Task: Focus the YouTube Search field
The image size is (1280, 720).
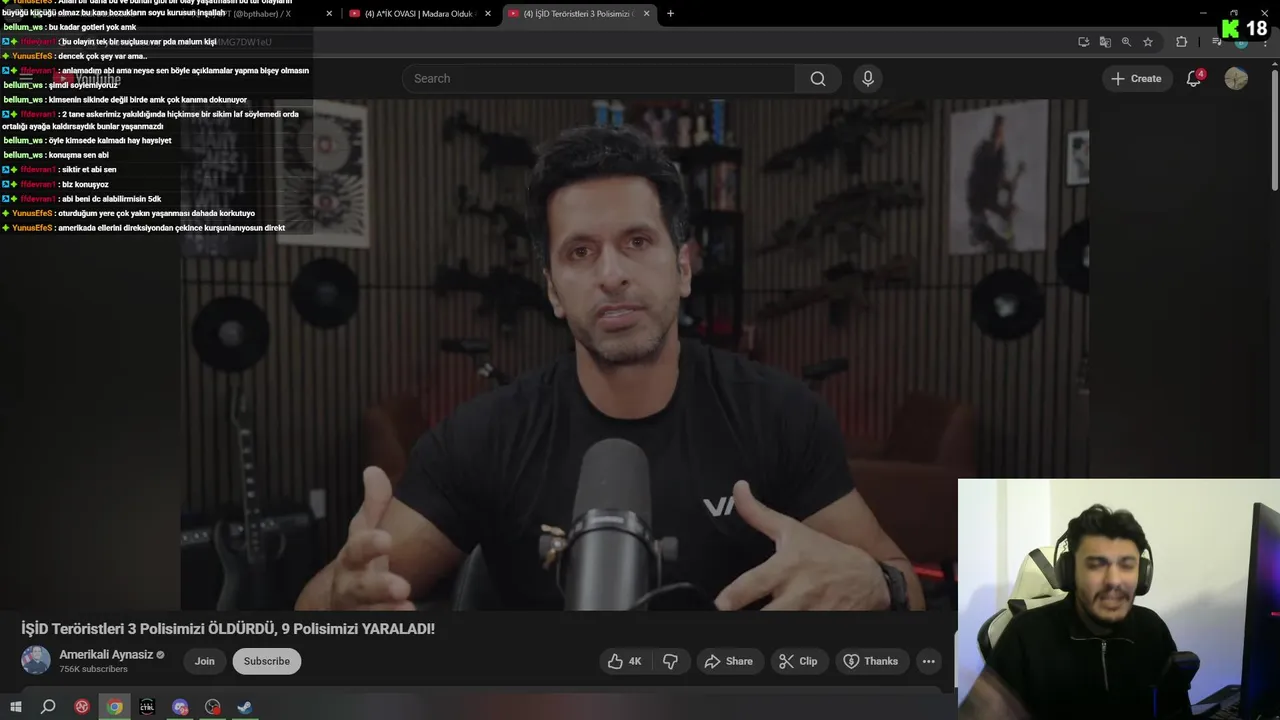Action: click(600, 79)
